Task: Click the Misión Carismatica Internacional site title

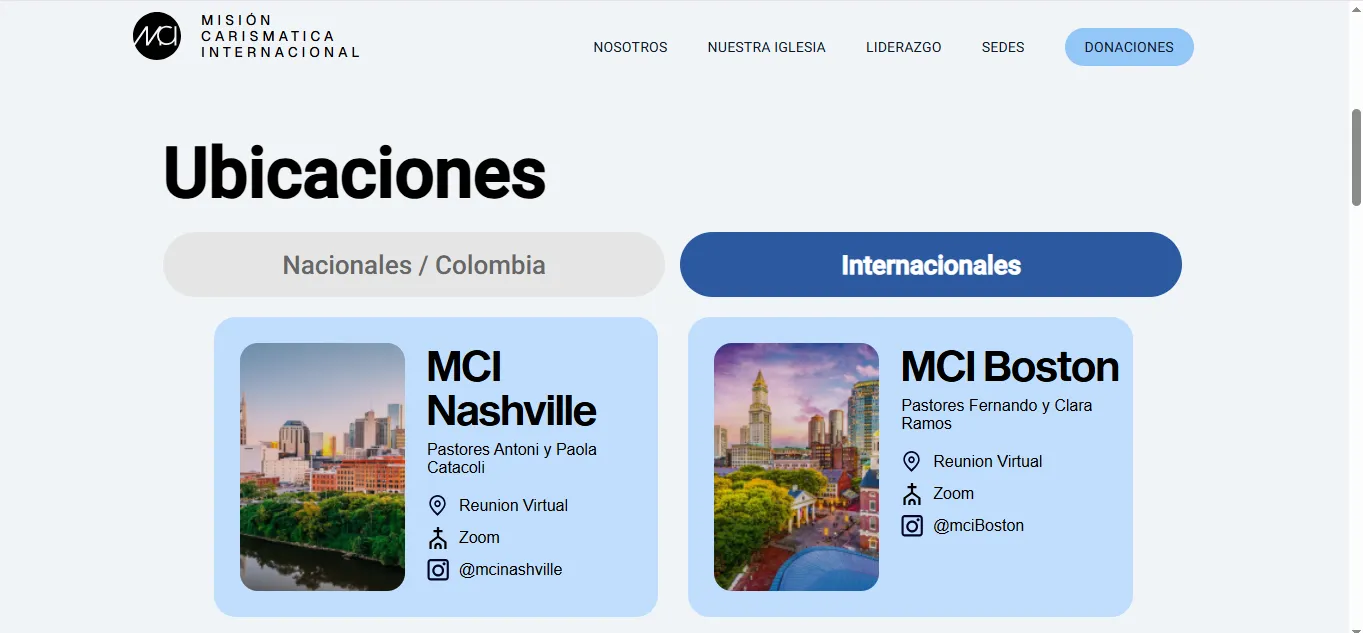Action: click(x=280, y=36)
